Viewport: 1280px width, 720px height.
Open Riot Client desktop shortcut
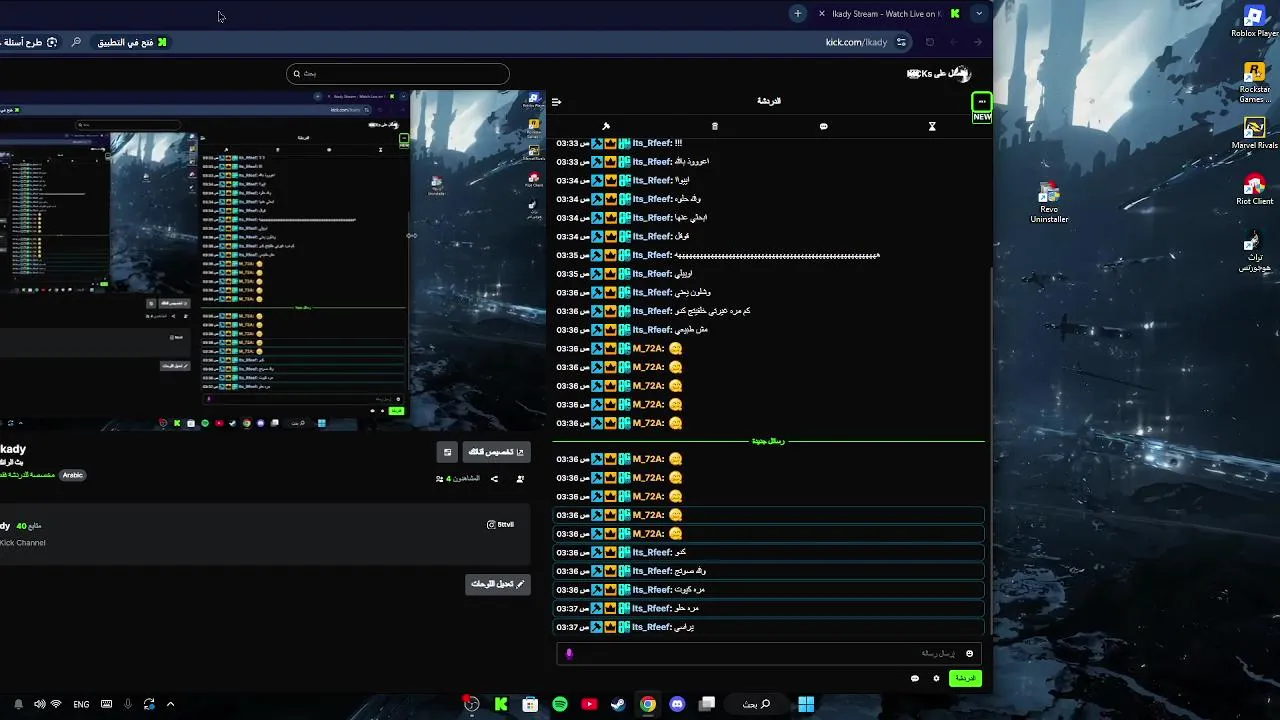point(1254,190)
